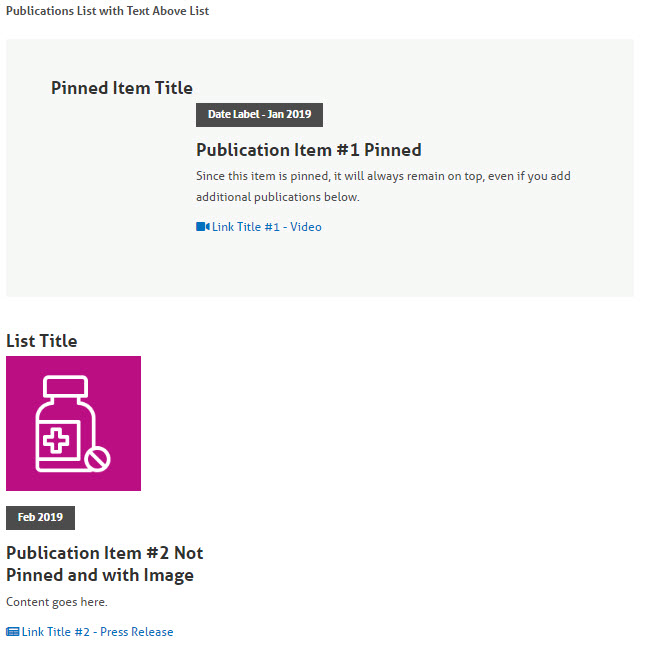Click the 'Since this item is pinned' description text

click(383, 176)
